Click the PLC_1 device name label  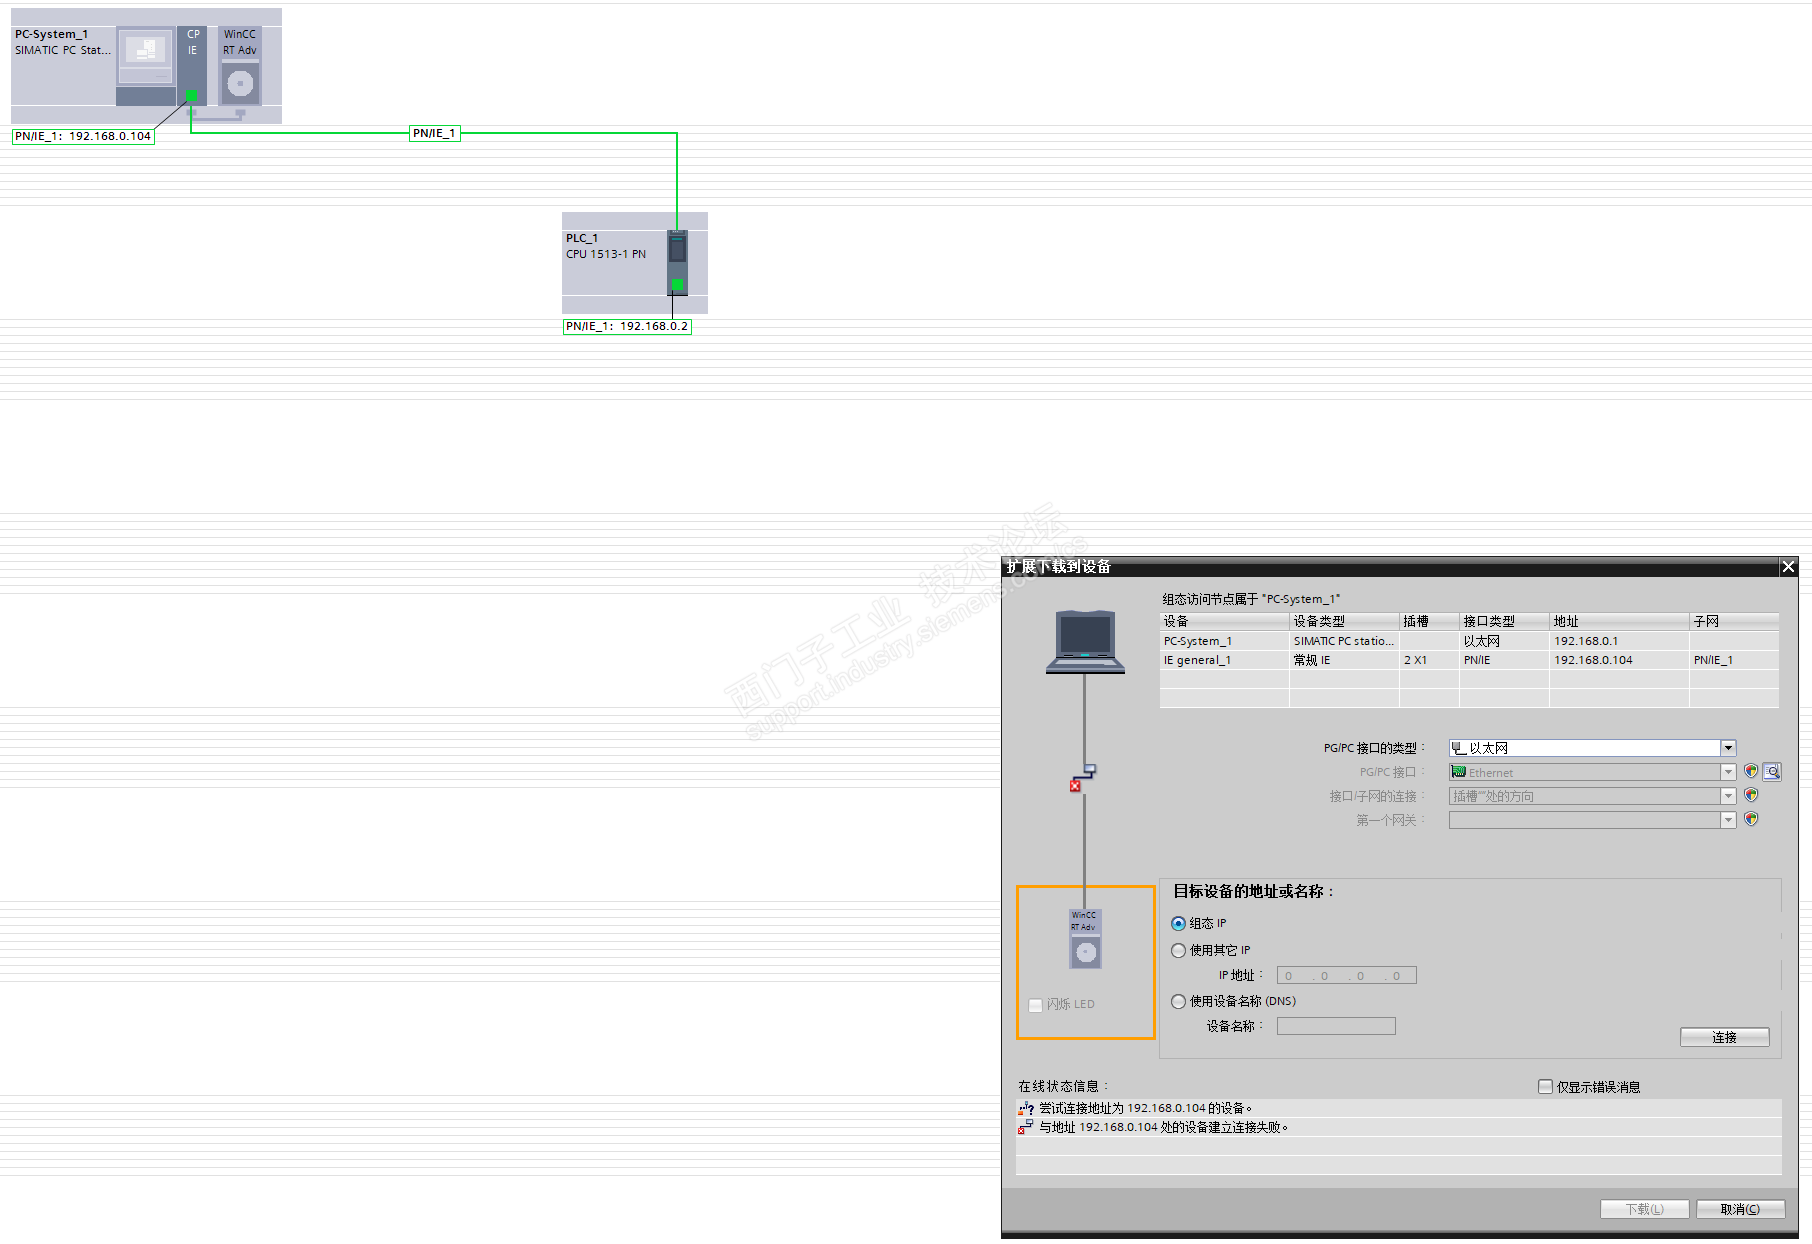coord(582,238)
